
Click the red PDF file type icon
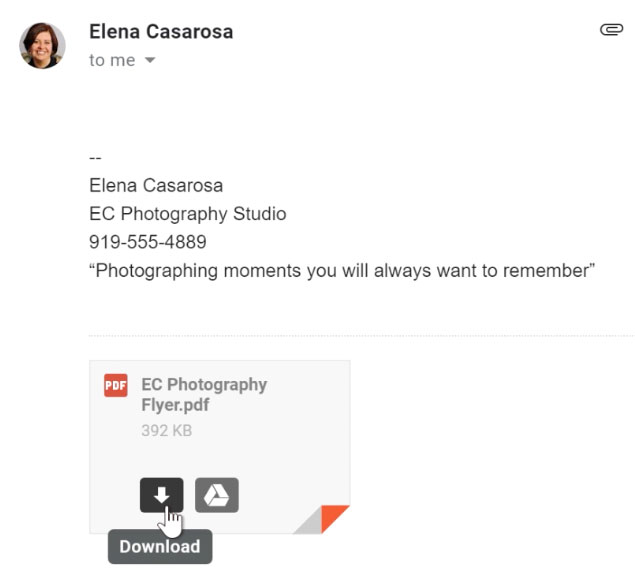116,385
